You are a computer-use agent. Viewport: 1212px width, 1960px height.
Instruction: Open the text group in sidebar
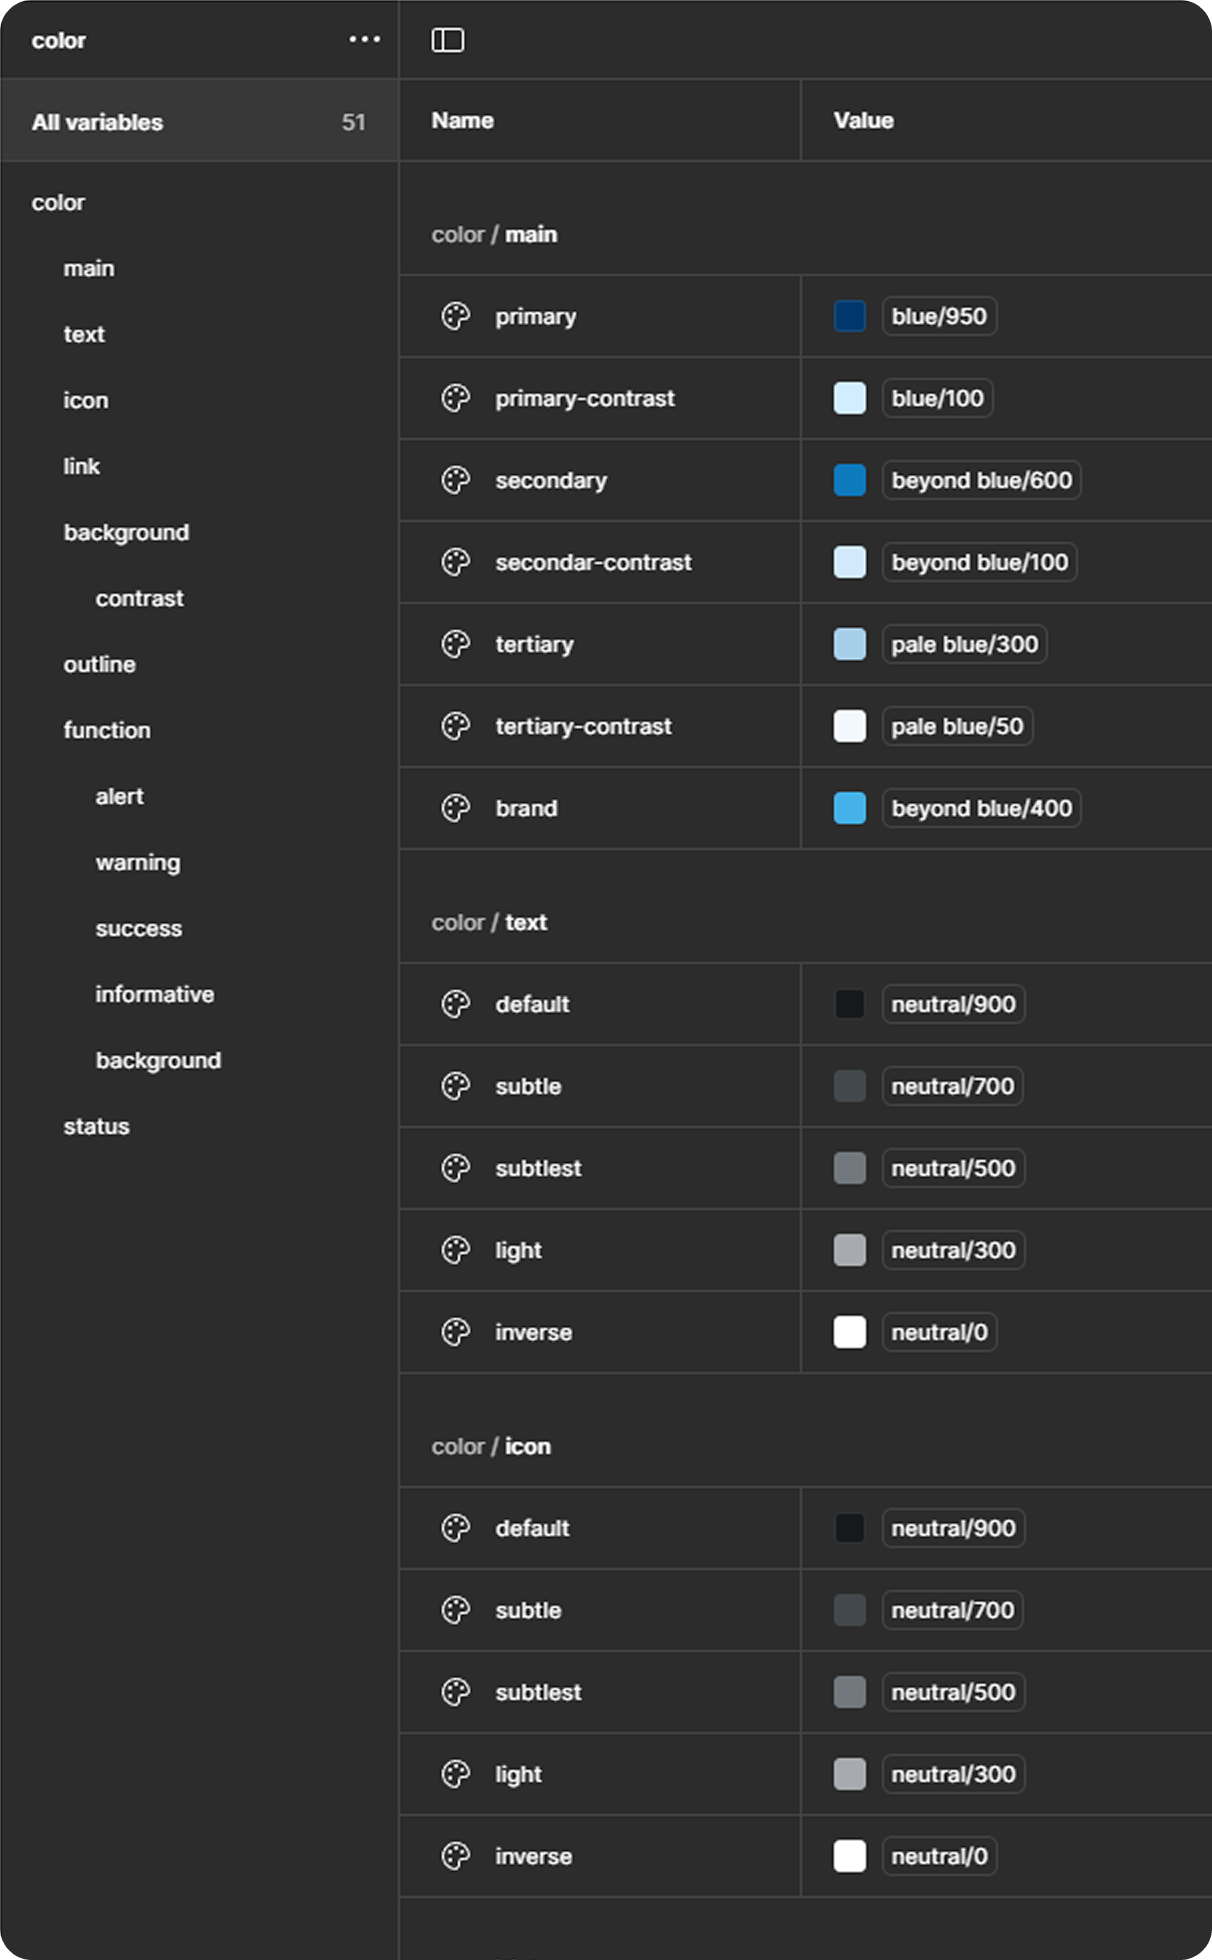(84, 334)
